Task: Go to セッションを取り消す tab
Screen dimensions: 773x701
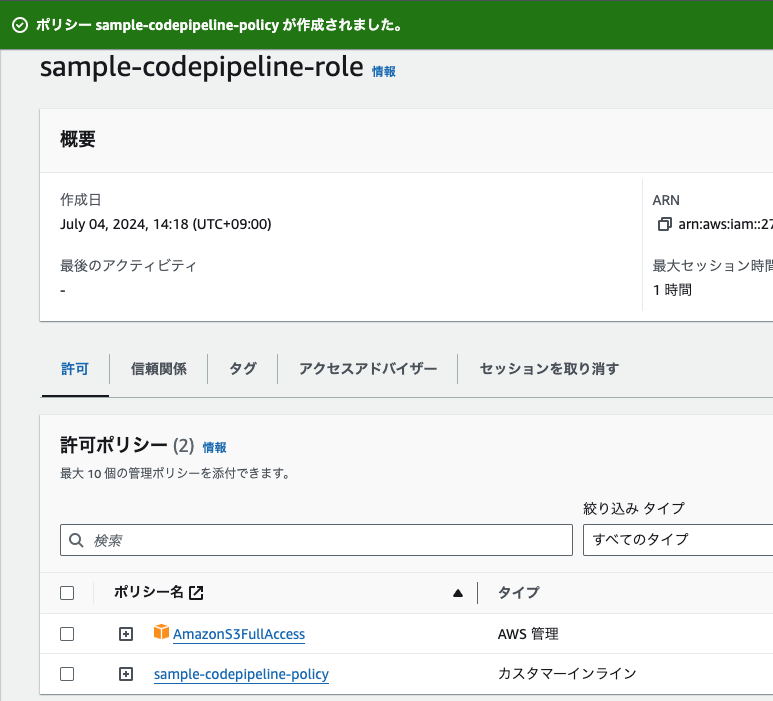Action: 549,368
